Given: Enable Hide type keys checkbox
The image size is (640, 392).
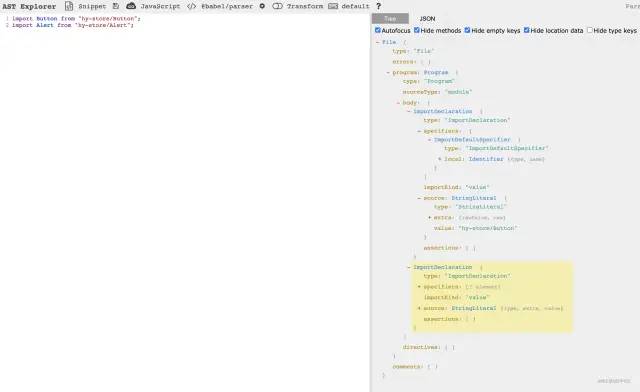Looking at the screenshot, I should 589,30.
